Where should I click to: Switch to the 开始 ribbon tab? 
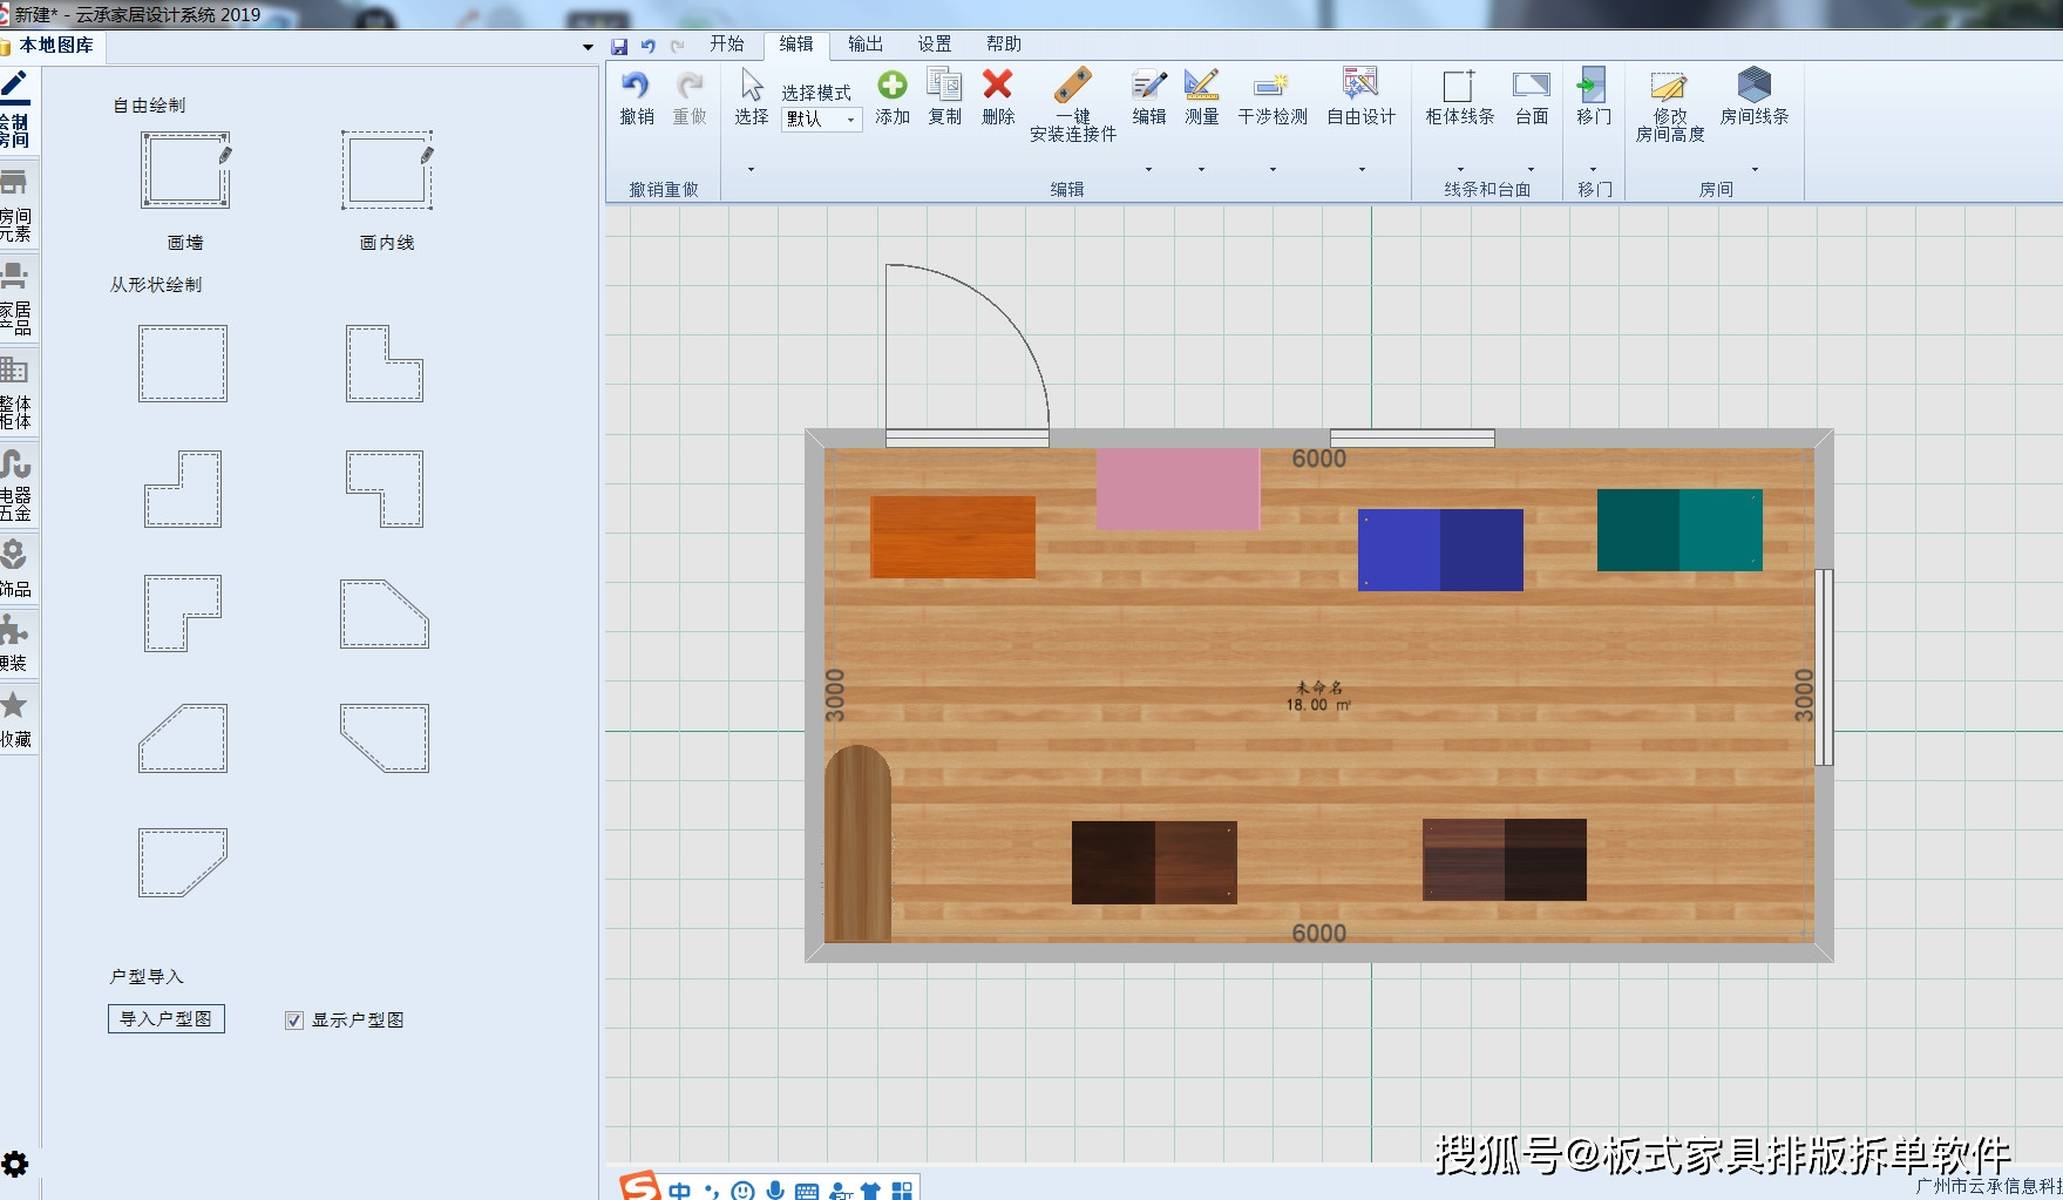click(x=727, y=44)
